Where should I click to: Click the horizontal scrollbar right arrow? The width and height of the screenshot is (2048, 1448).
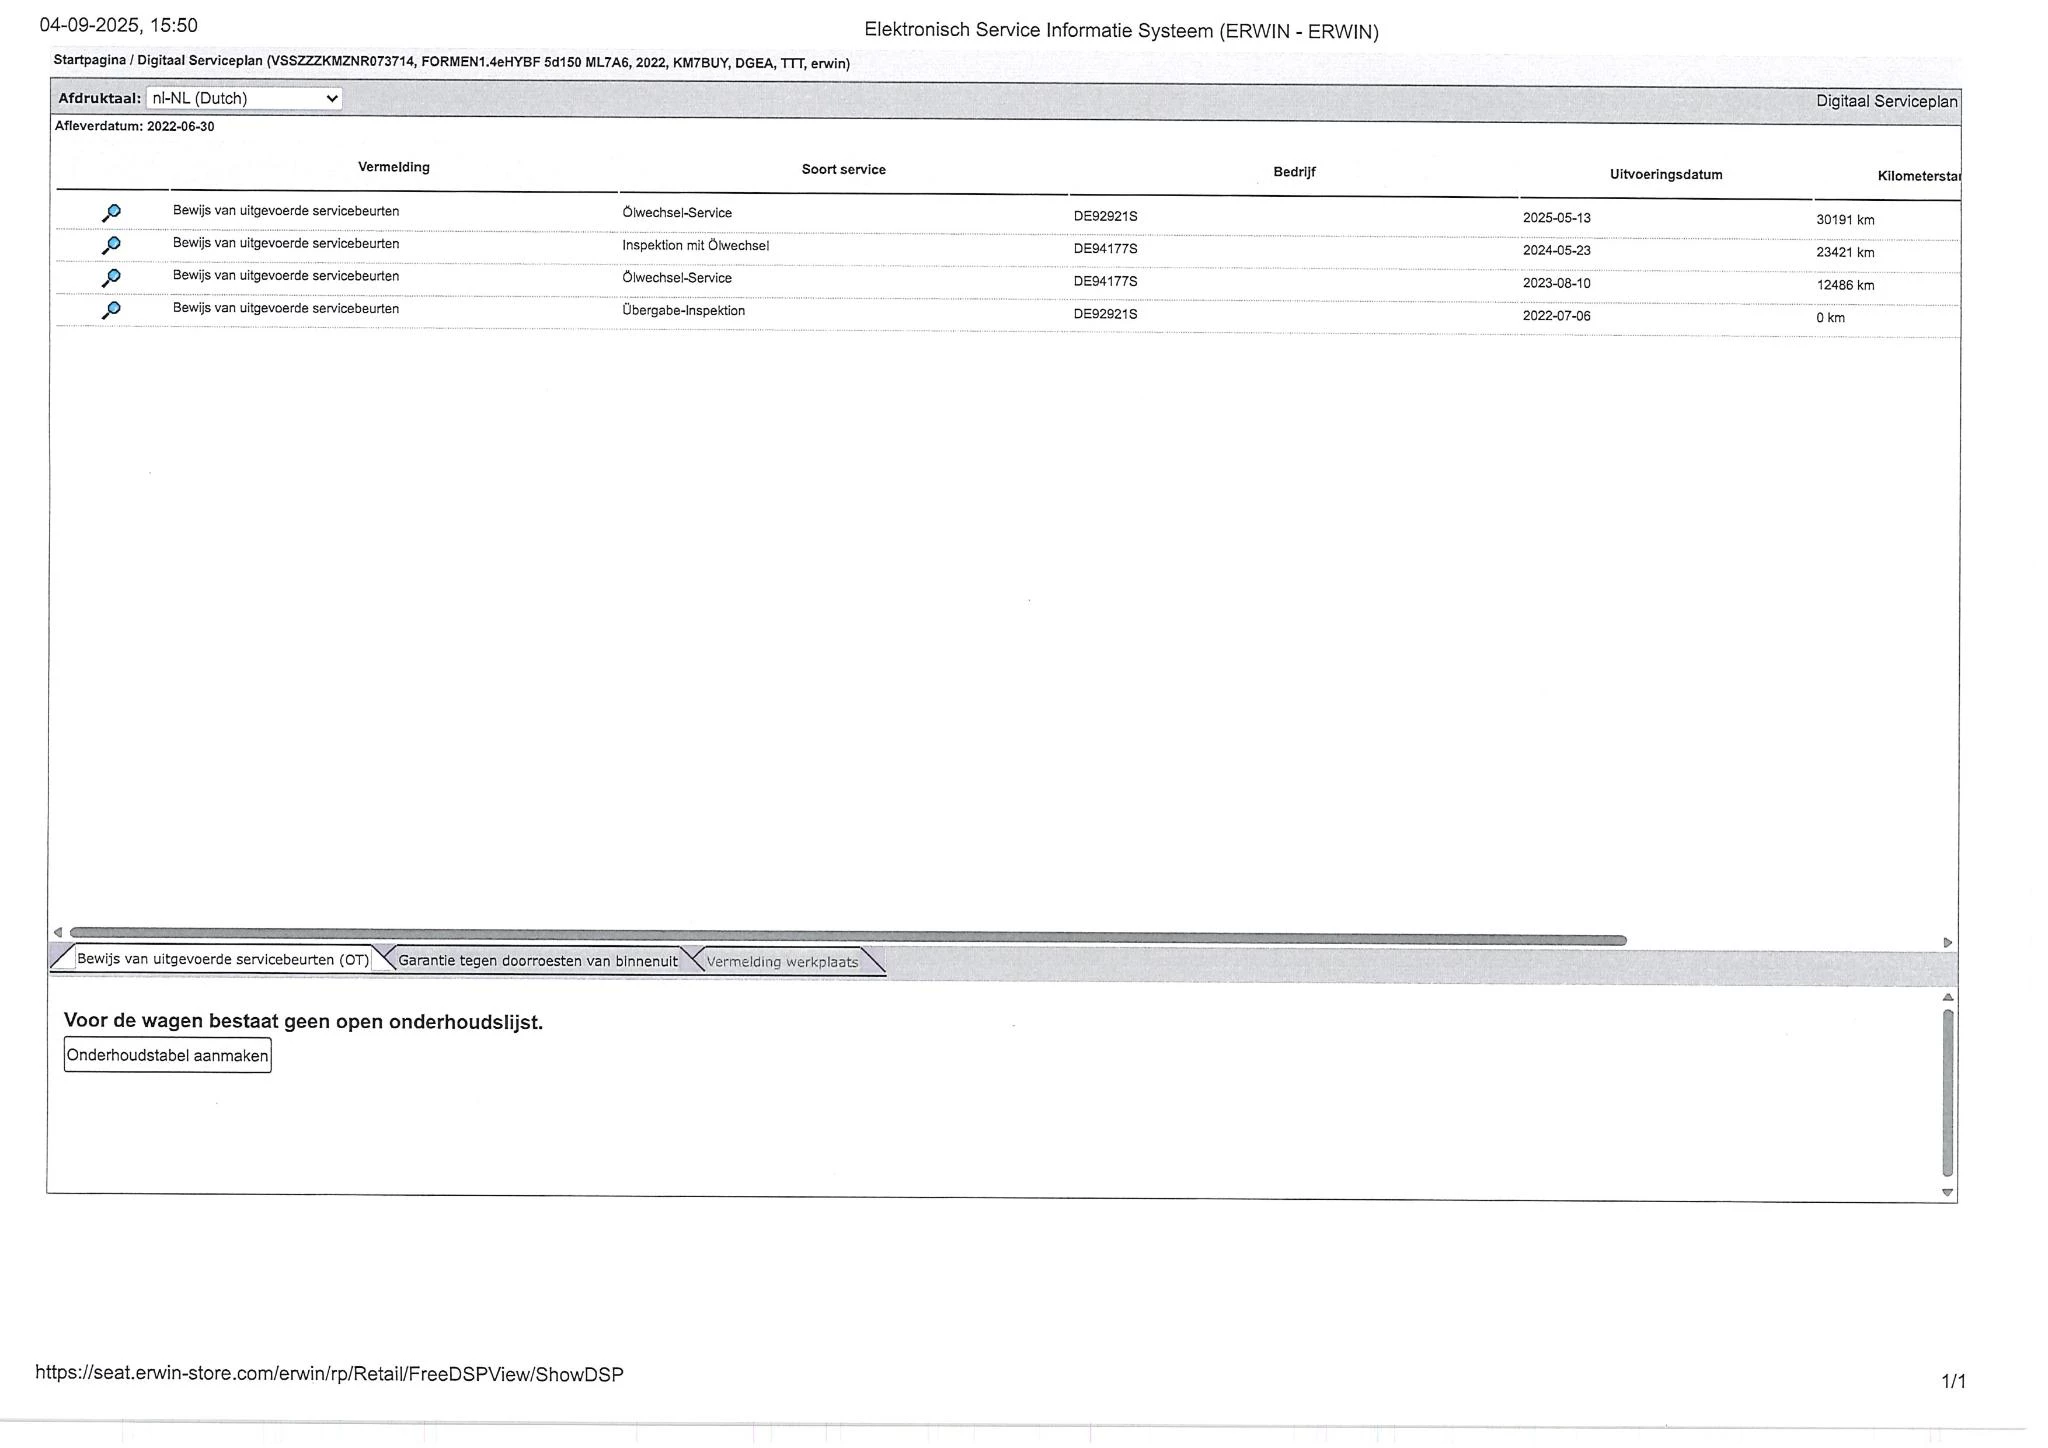point(1947,942)
